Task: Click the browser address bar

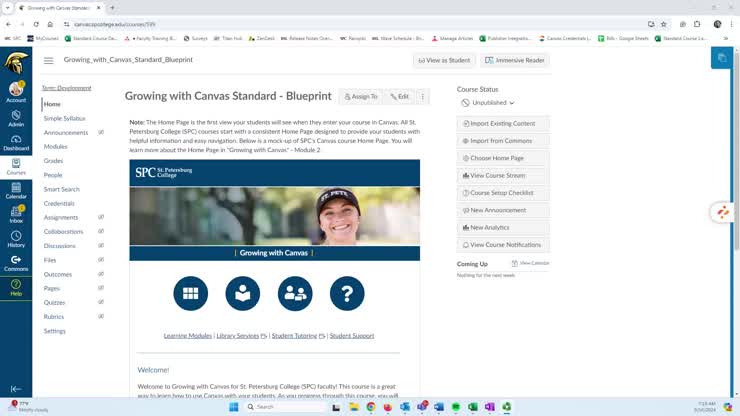Action: tap(354, 24)
